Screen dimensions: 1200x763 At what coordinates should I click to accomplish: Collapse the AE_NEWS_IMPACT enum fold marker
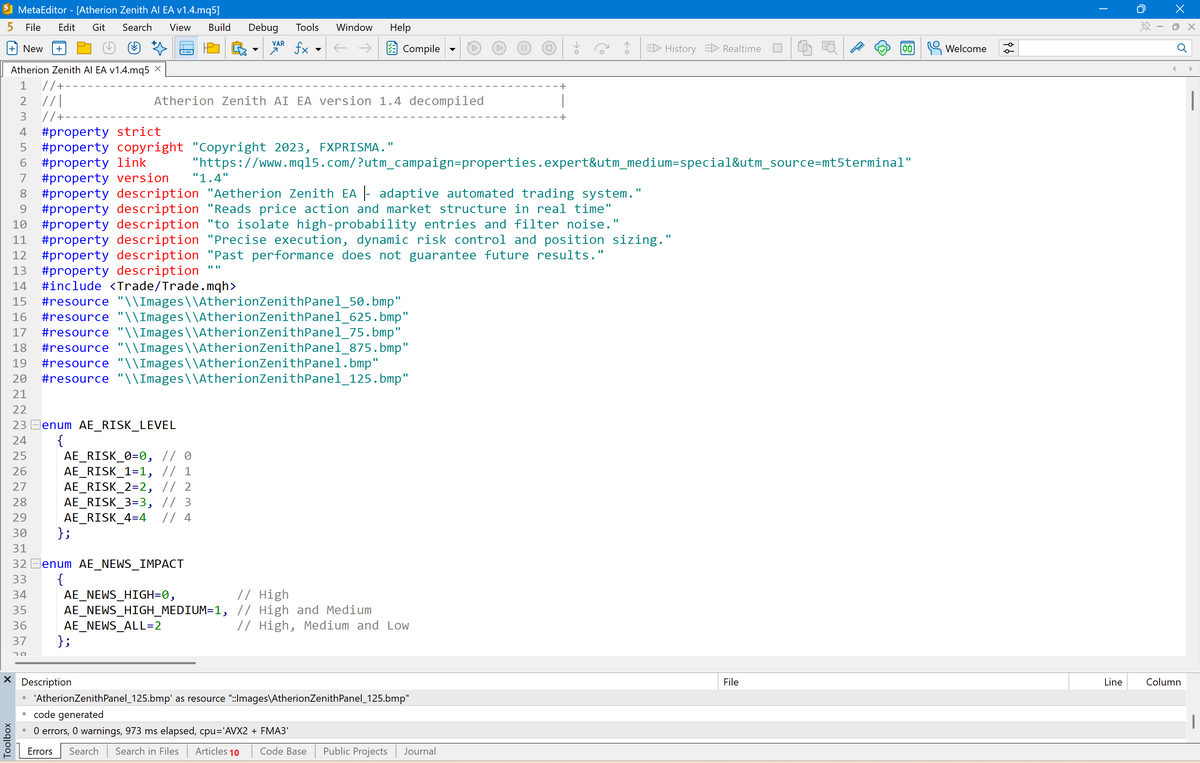(x=35, y=564)
